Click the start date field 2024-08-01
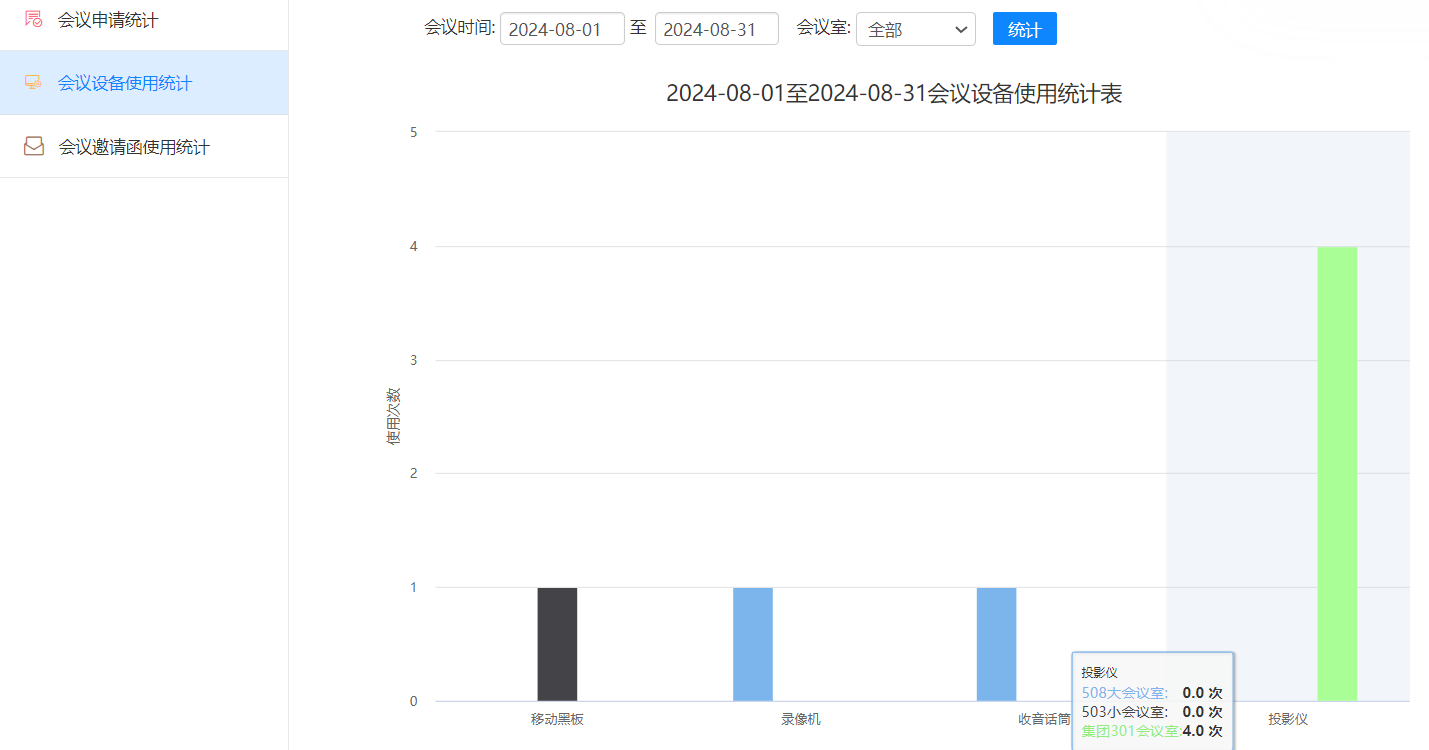The image size is (1429, 750). click(x=562, y=30)
